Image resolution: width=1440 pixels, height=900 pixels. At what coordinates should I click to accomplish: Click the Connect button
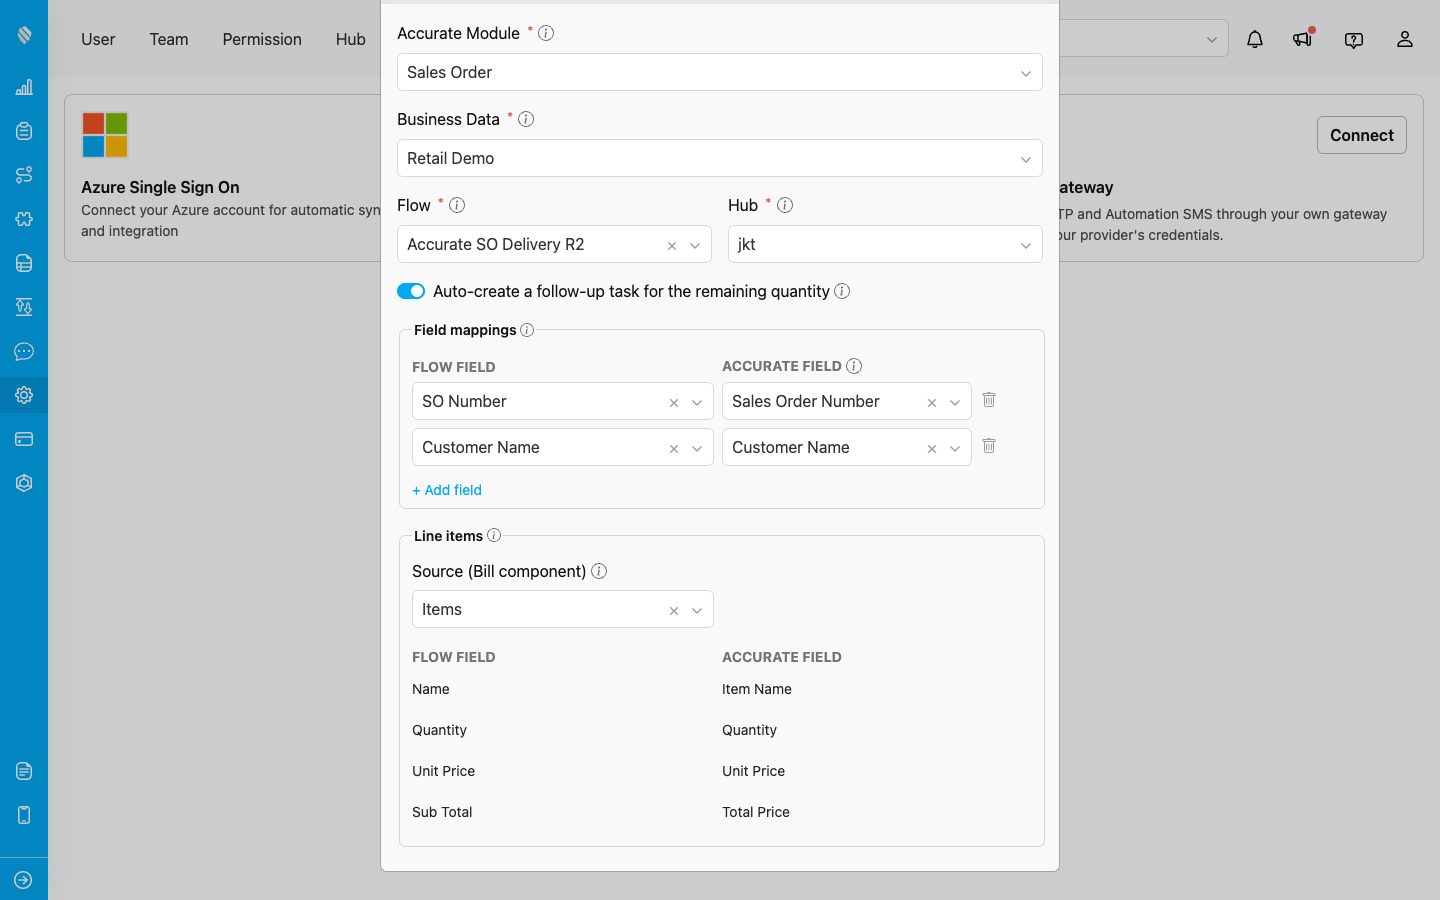point(1362,135)
